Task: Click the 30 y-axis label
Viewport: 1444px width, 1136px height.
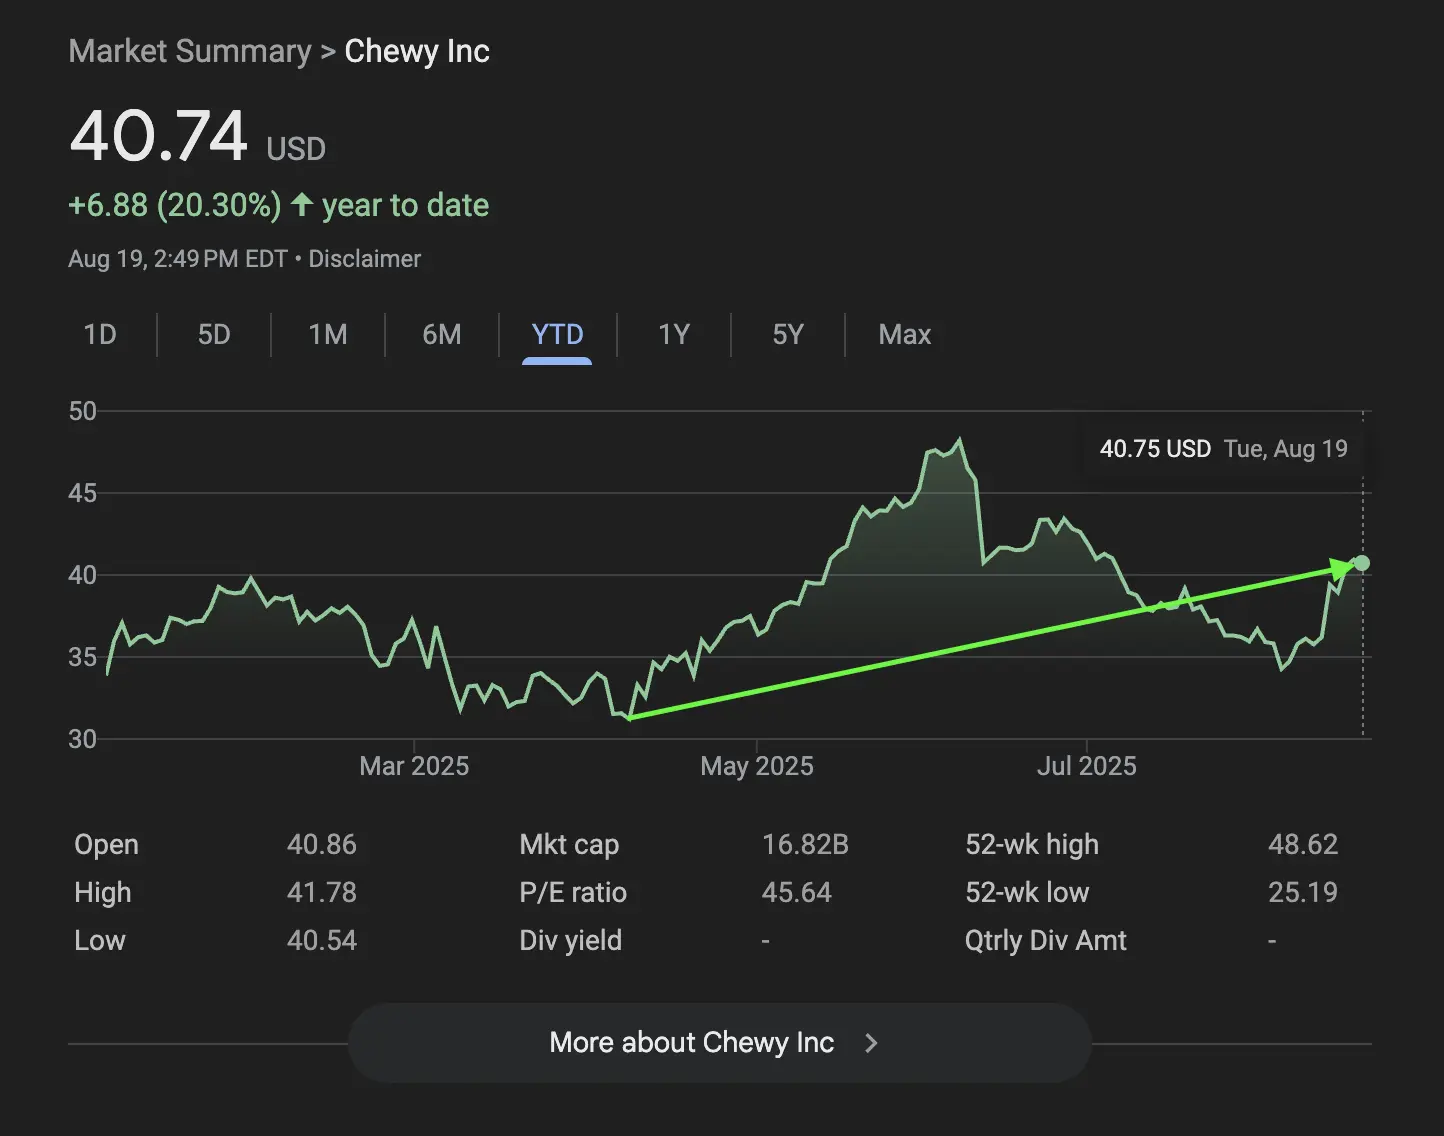Action: tap(83, 739)
